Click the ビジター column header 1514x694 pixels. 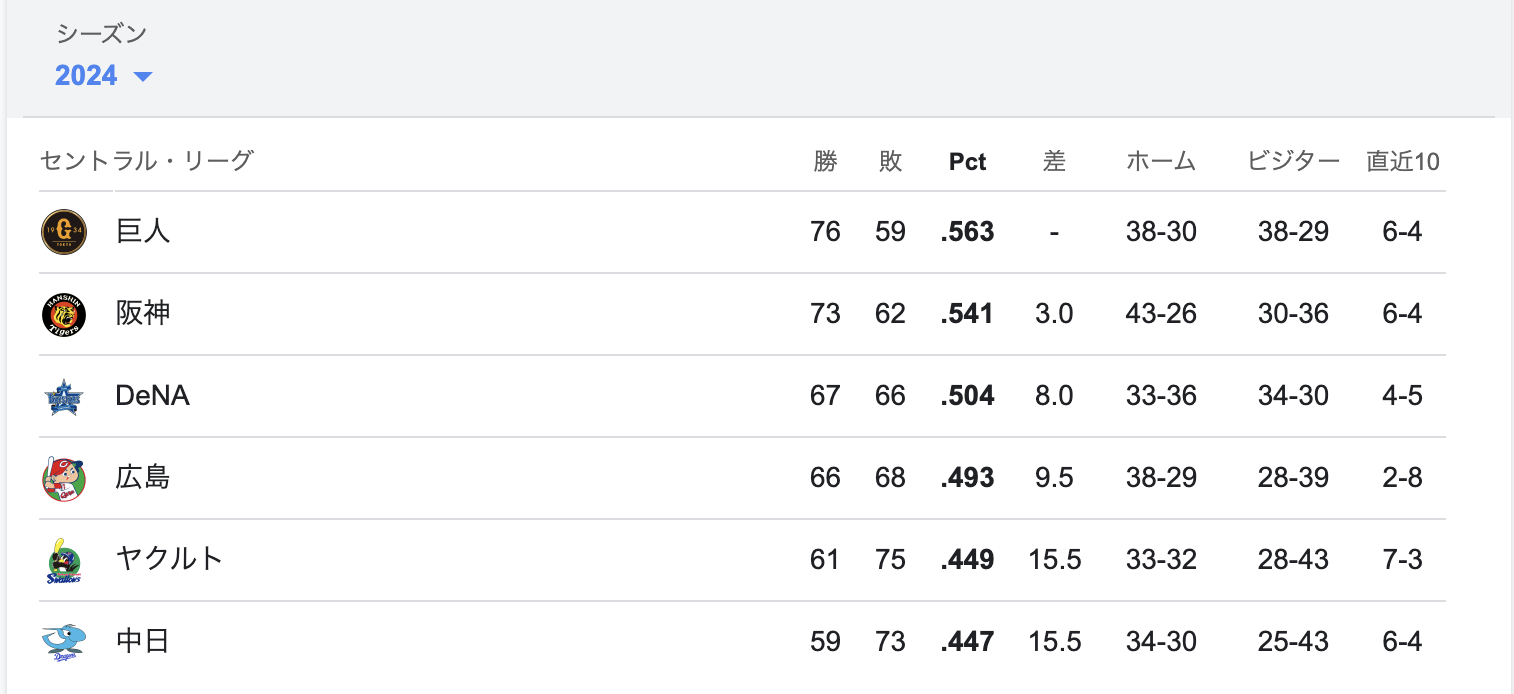1293,161
